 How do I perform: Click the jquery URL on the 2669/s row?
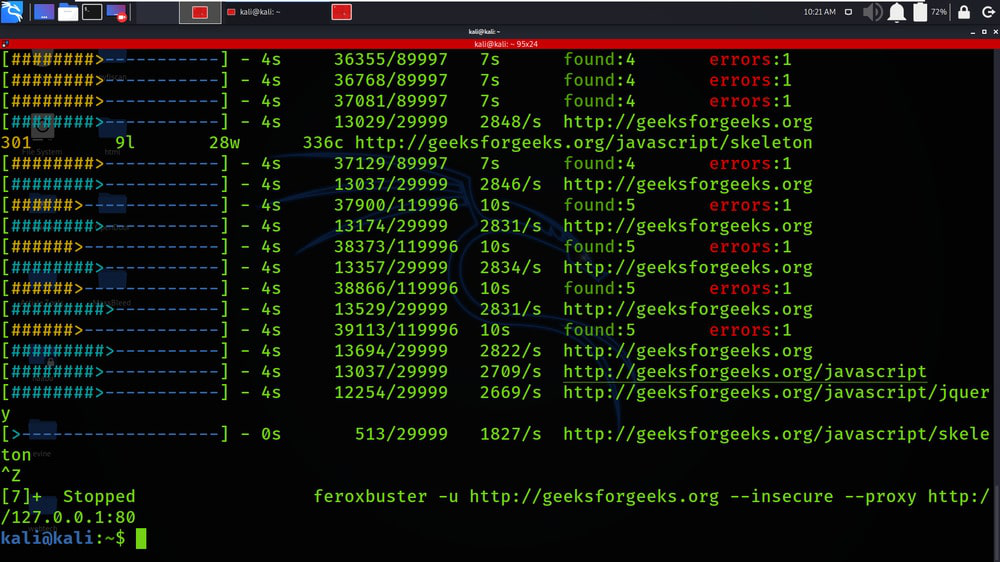776,392
